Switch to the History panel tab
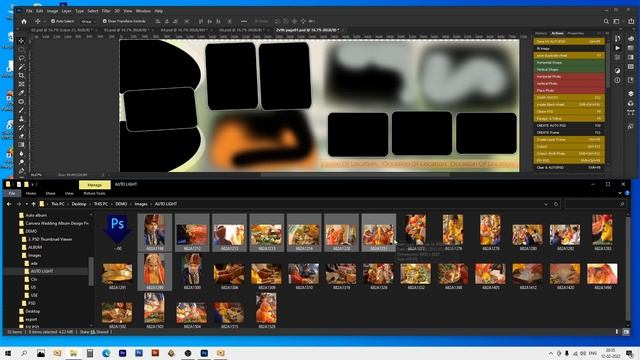 click(541, 33)
